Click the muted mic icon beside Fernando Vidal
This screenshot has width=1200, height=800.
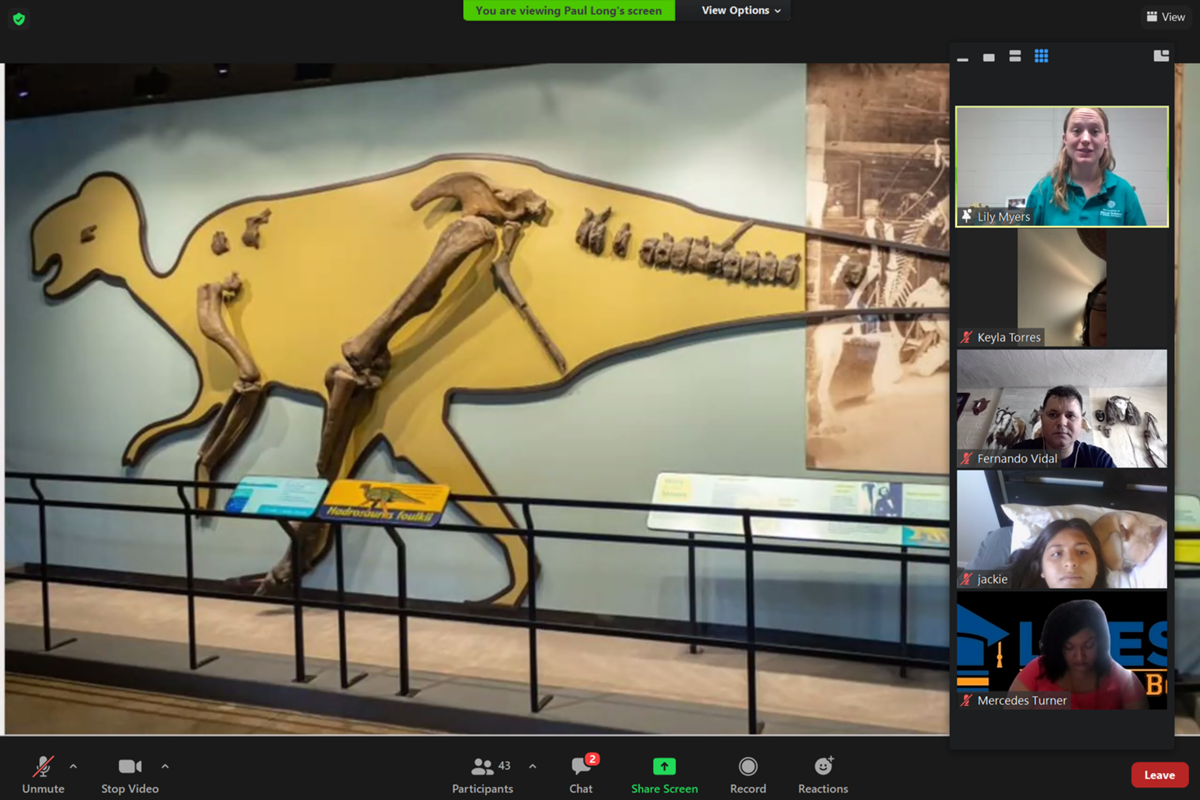(x=966, y=459)
